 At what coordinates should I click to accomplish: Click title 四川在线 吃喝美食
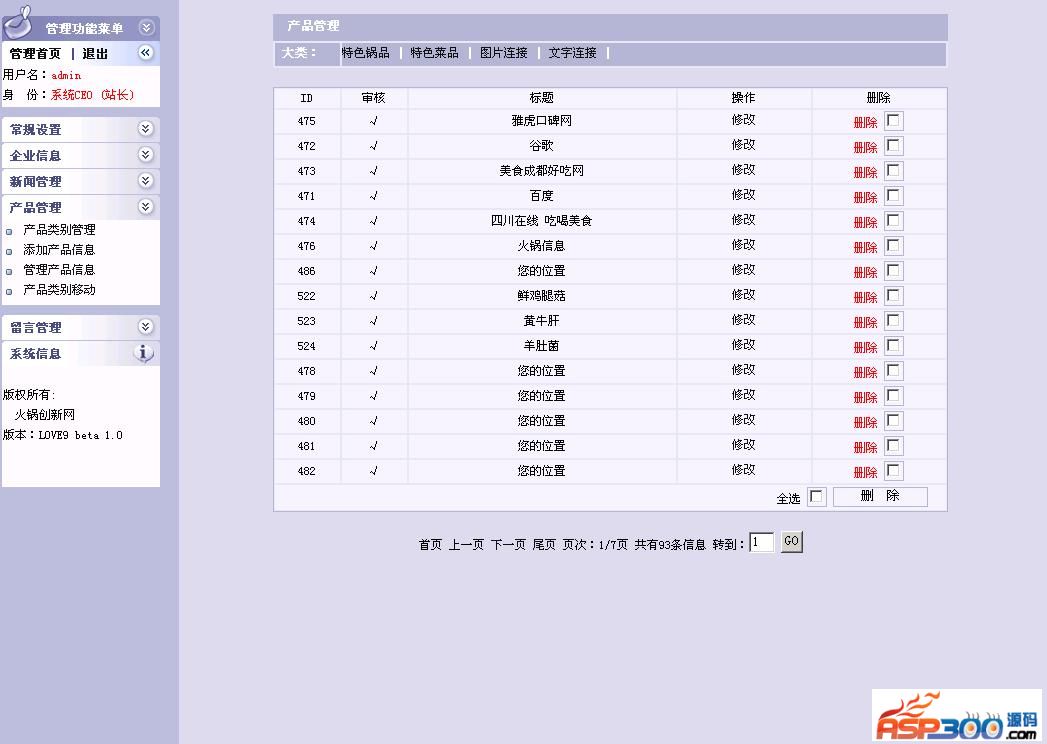pyautogui.click(x=542, y=221)
